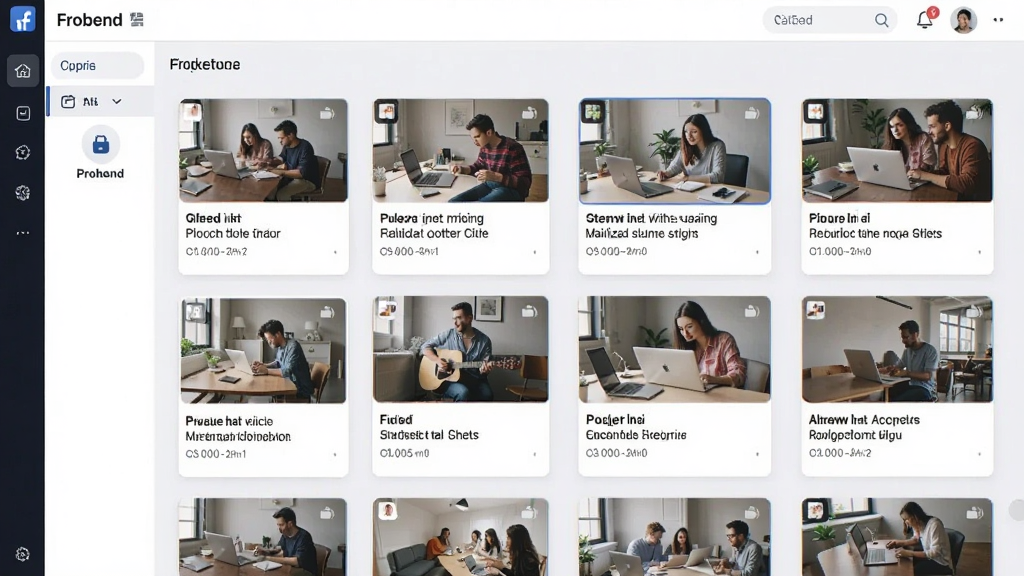Click the badge icon on the 'Pulexa inet mioing' thumbnail

[387, 112]
